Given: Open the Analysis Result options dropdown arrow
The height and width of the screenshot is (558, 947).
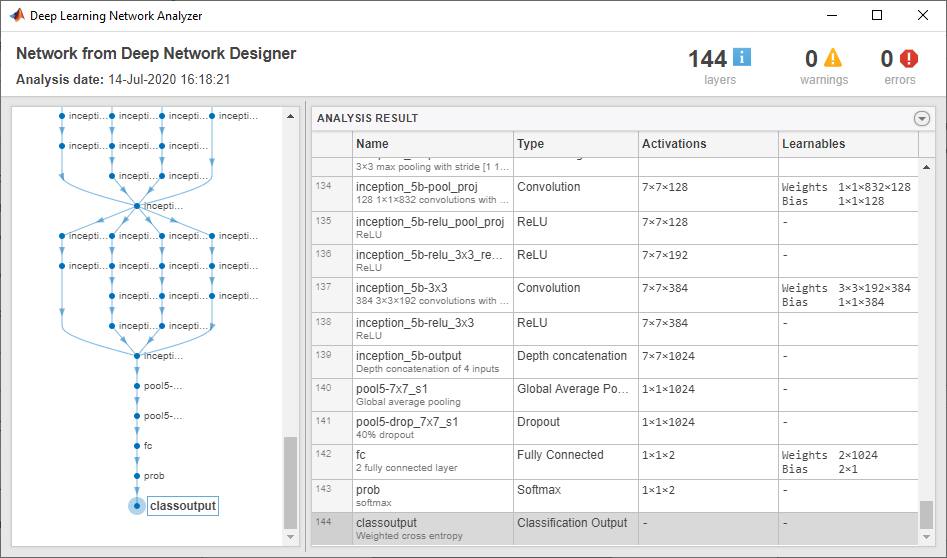Looking at the screenshot, I should click(922, 118).
